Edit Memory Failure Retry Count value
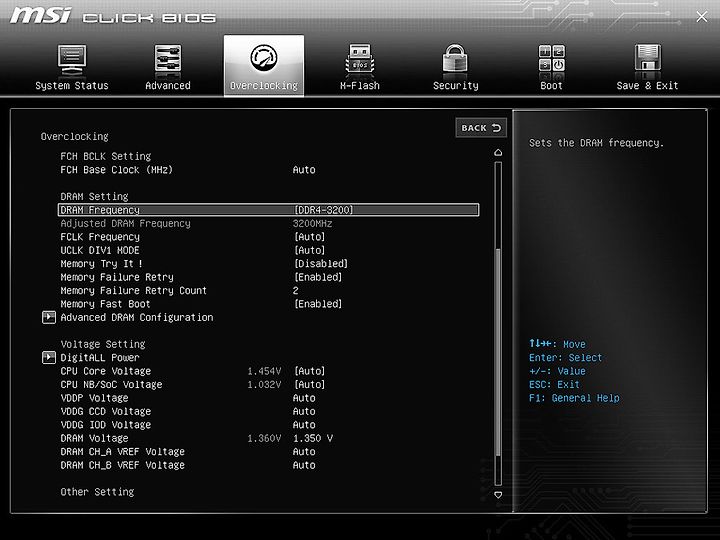 pyautogui.click(x=296, y=291)
